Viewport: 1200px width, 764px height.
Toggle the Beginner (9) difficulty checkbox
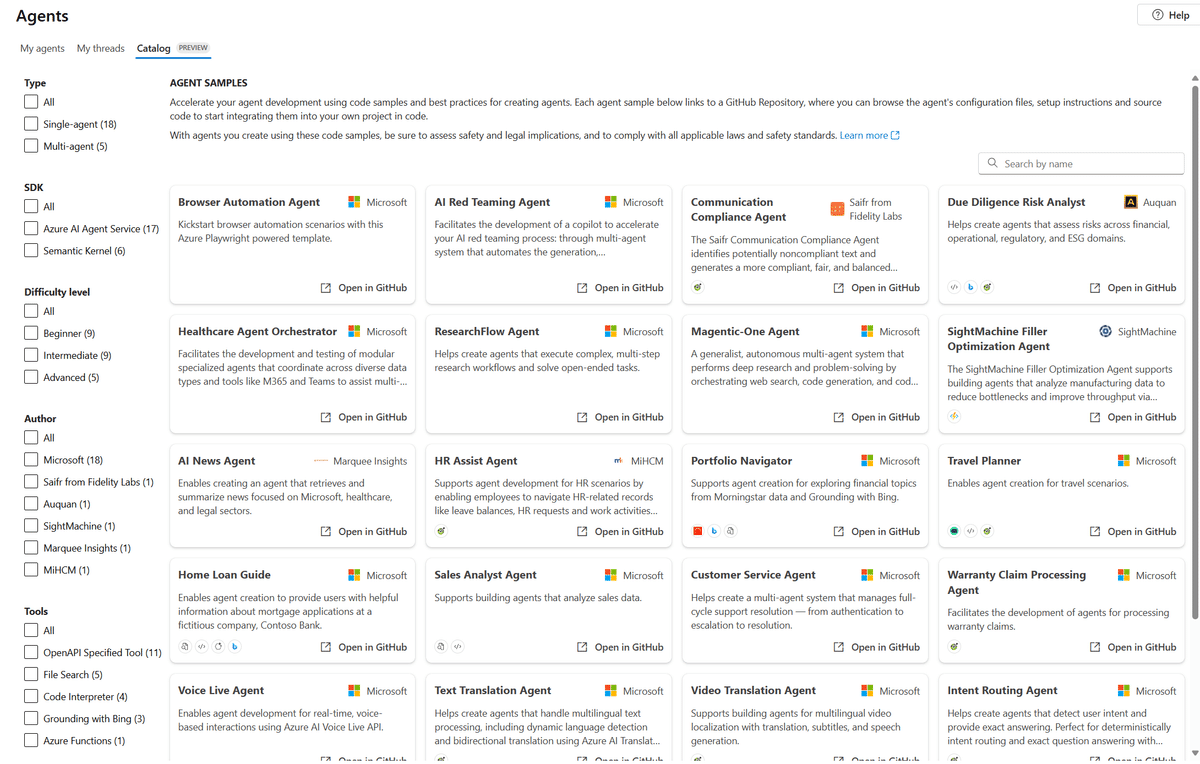(x=32, y=333)
